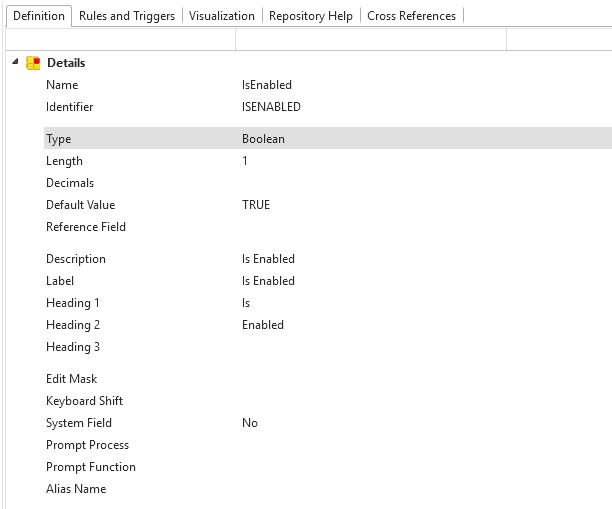This screenshot has height=509, width=612.
Task: Open the Visualization tab
Action: [x=222, y=16]
